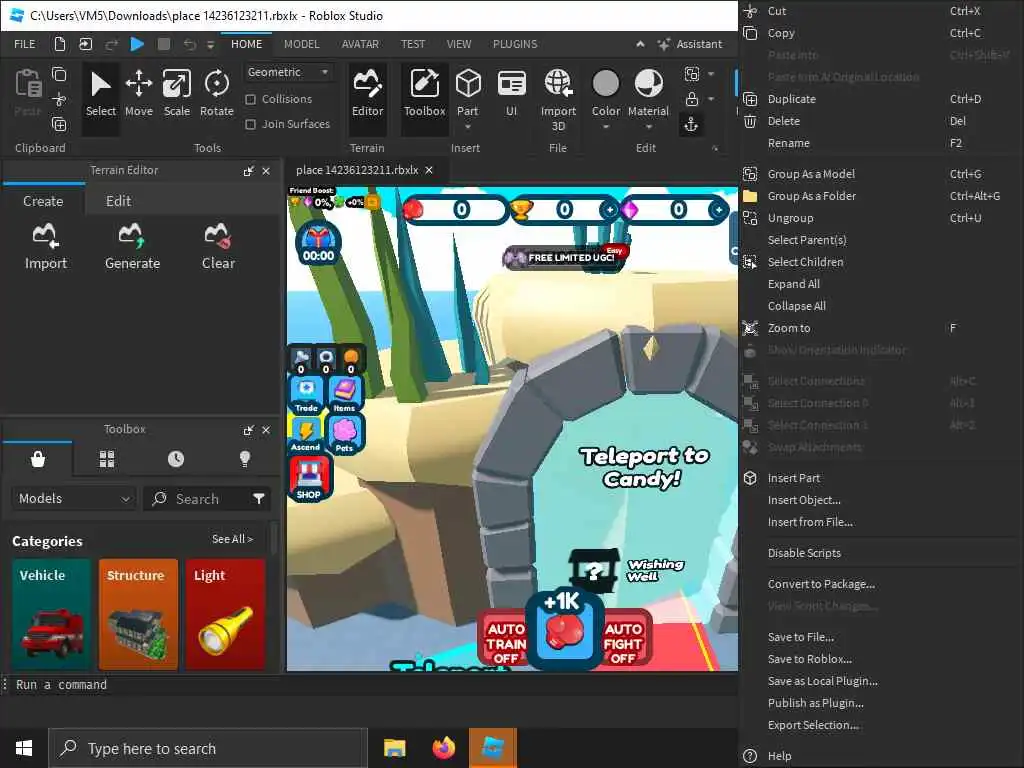Click the Color tool swatch

605,84
